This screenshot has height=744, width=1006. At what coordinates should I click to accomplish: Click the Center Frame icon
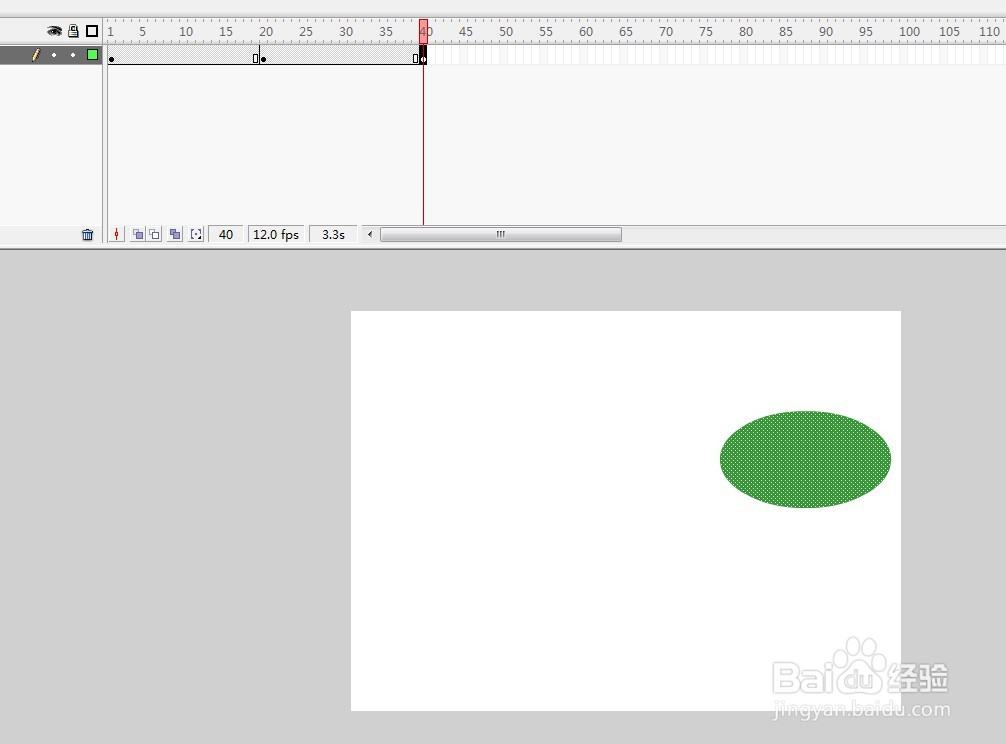pos(116,234)
